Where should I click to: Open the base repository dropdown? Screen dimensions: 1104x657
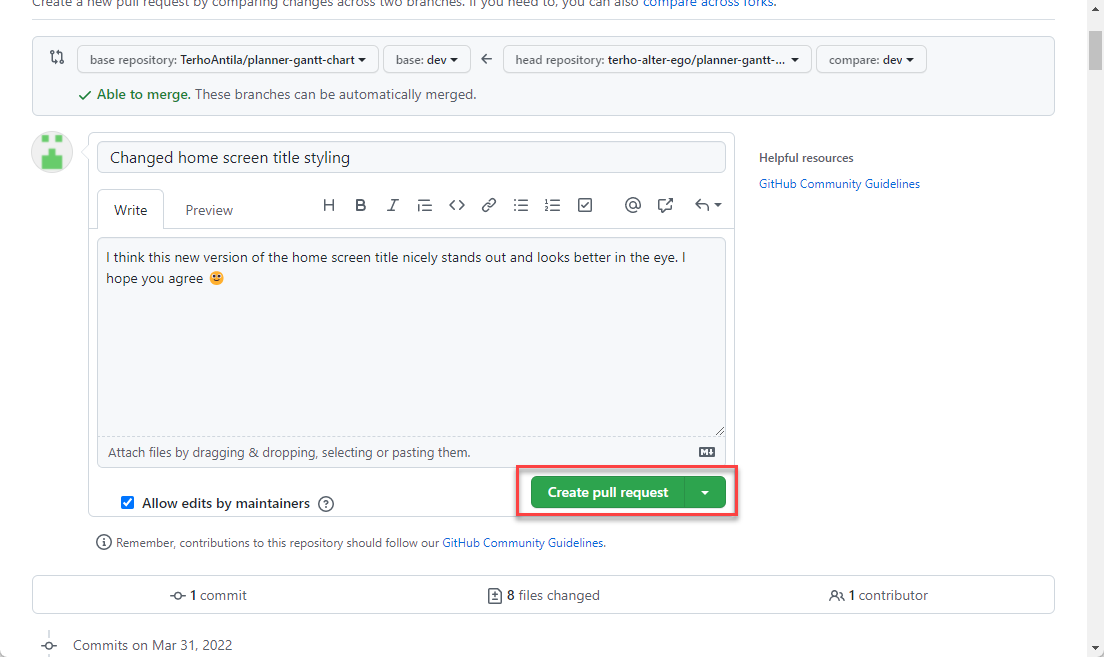[x=228, y=60]
